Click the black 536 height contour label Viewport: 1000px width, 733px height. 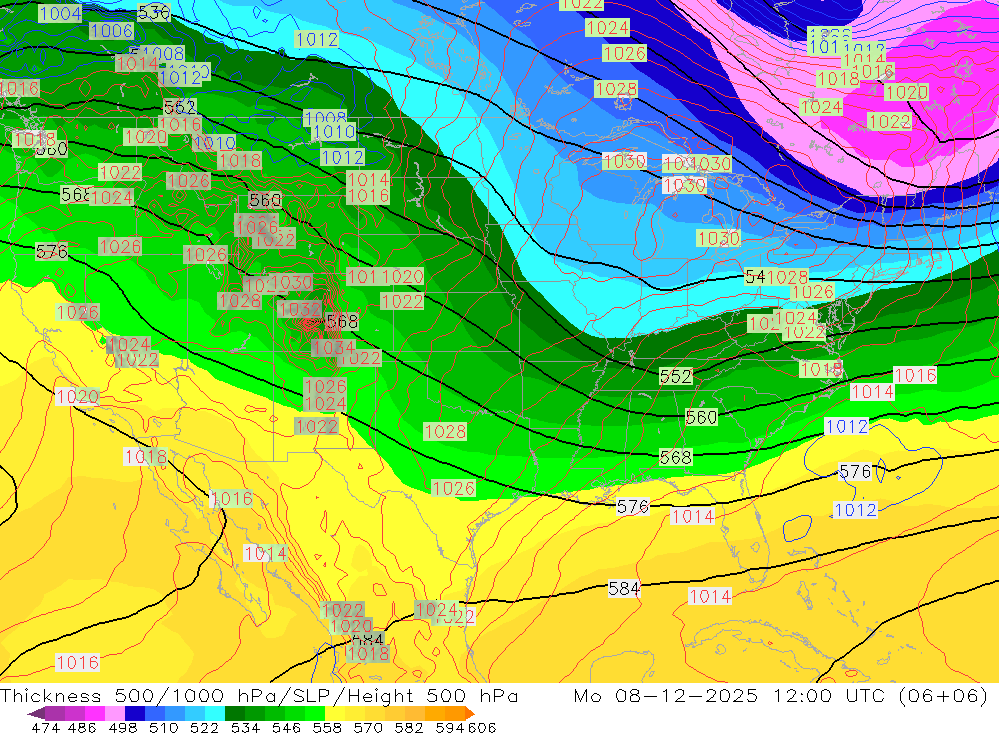[x=154, y=12]
